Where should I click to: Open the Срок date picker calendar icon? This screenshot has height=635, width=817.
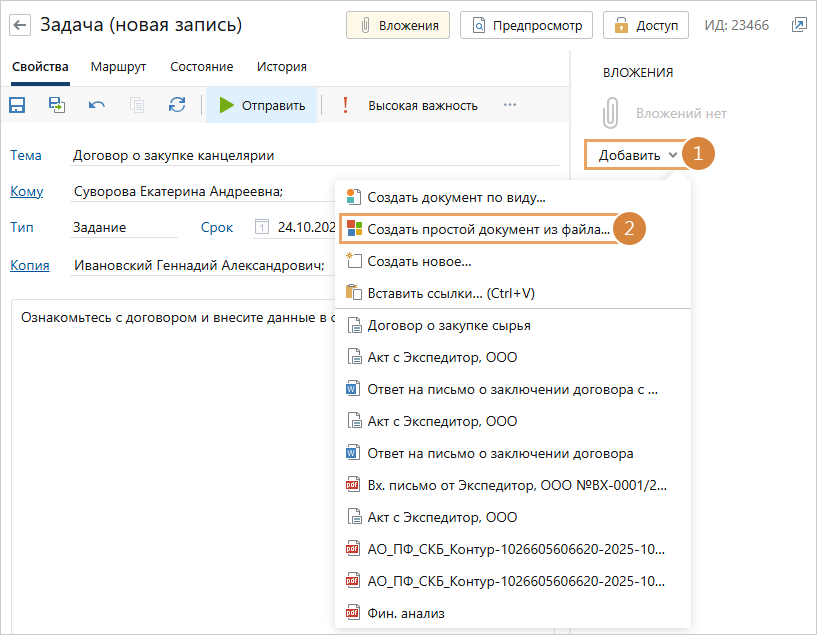262,227
